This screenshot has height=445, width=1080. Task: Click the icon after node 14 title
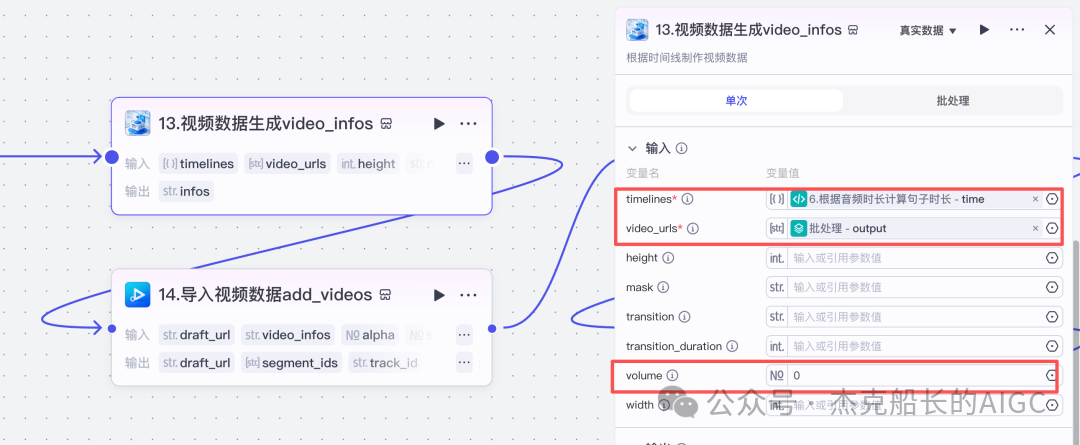point(386,296)
